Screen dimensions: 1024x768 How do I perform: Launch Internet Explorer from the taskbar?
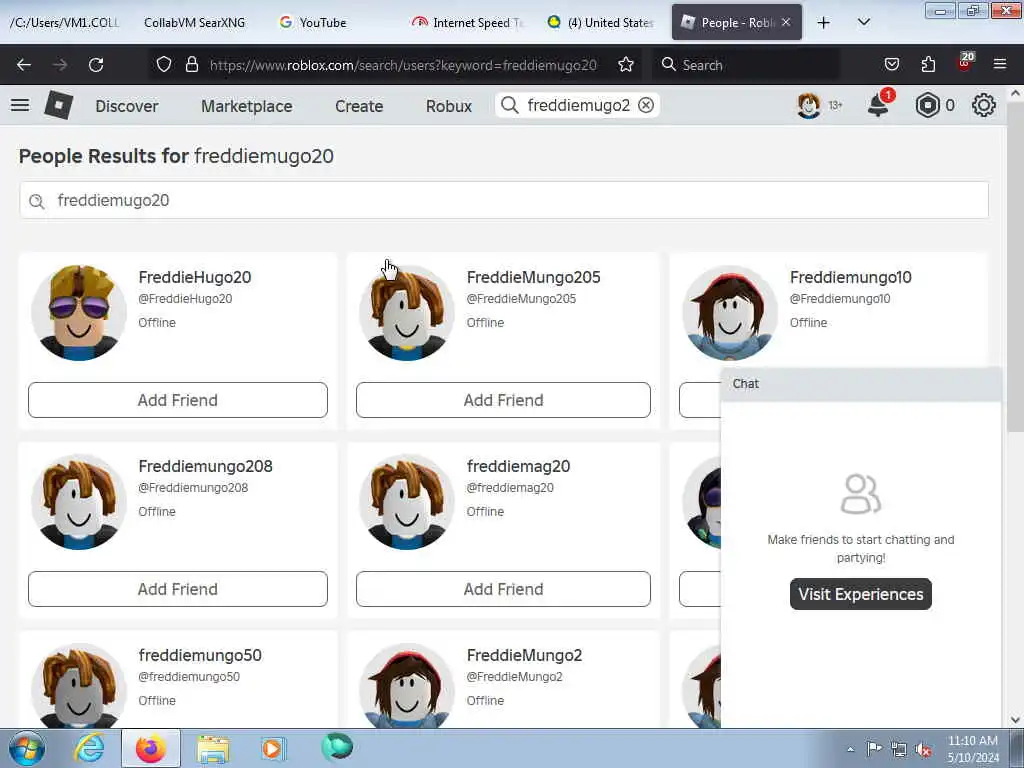pos(89,748)
